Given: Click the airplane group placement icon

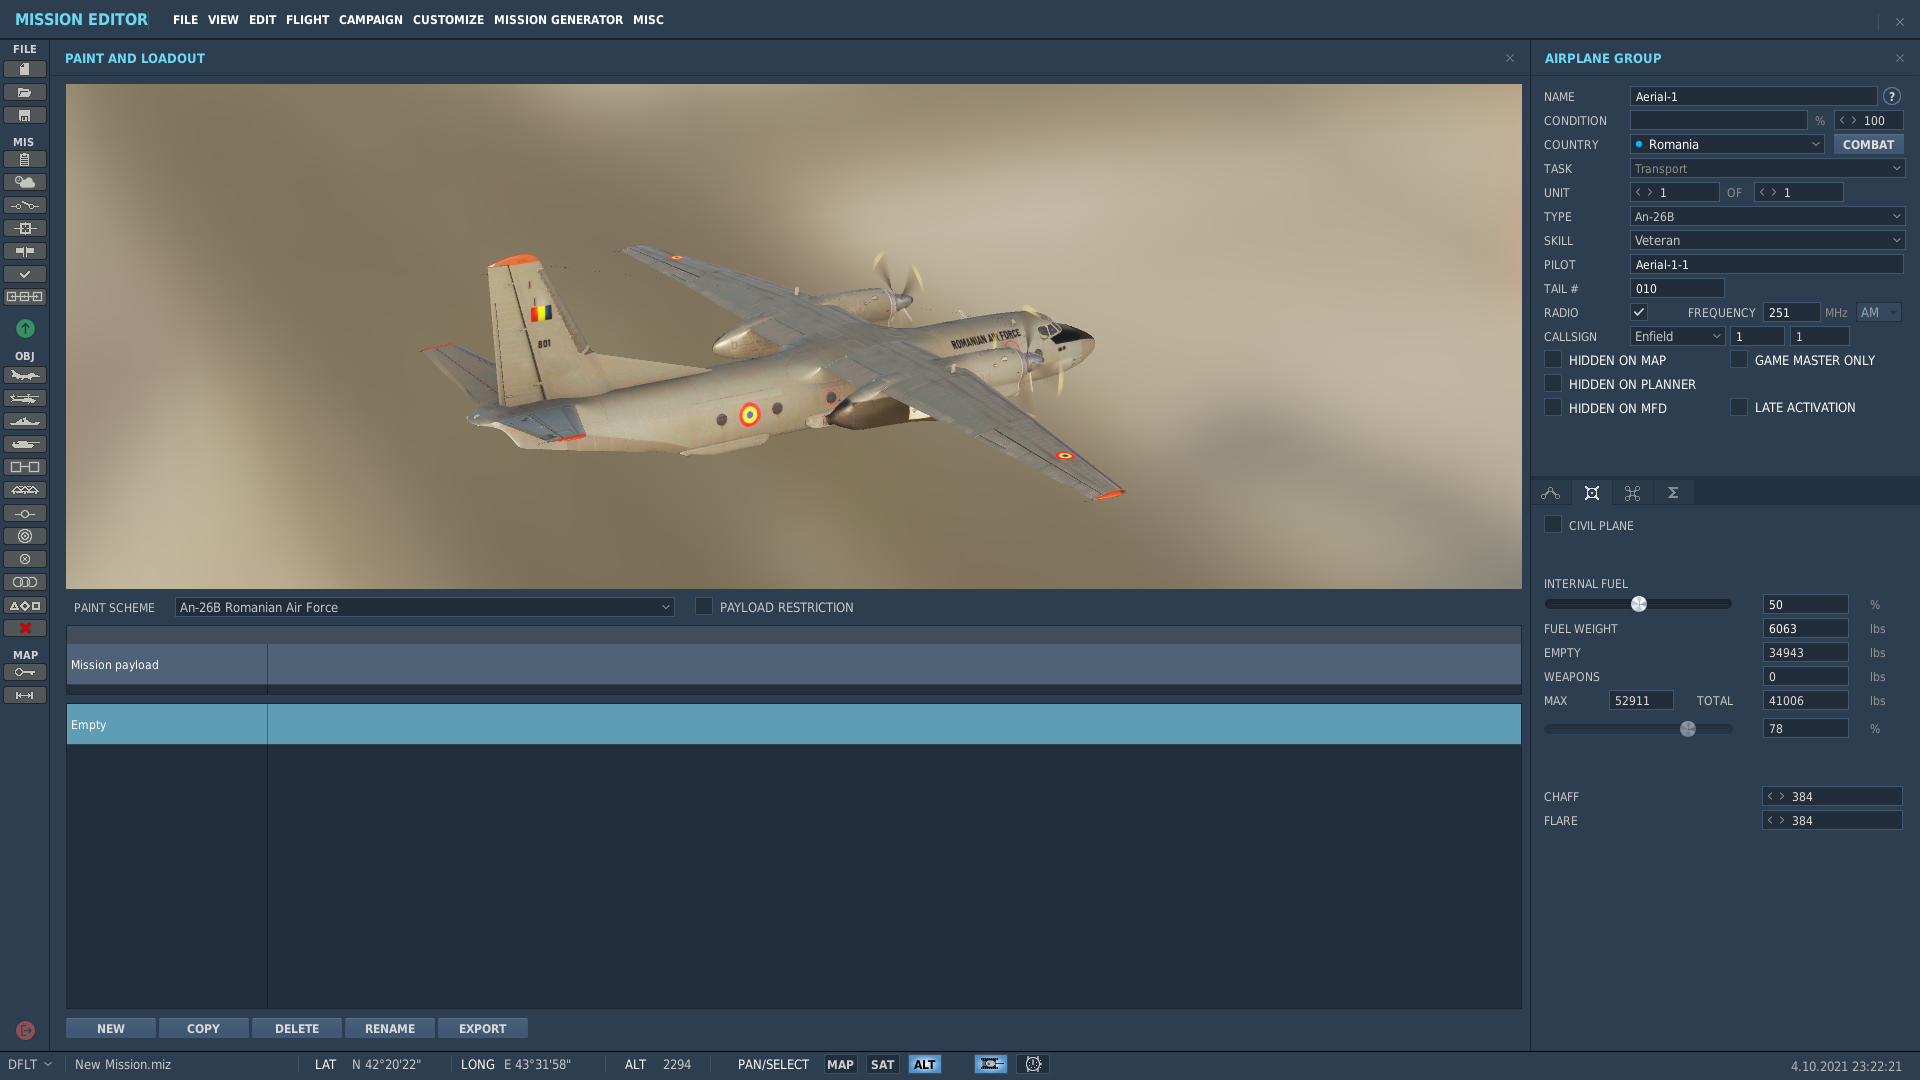Looking at the screenshot, I should [25, 375].
